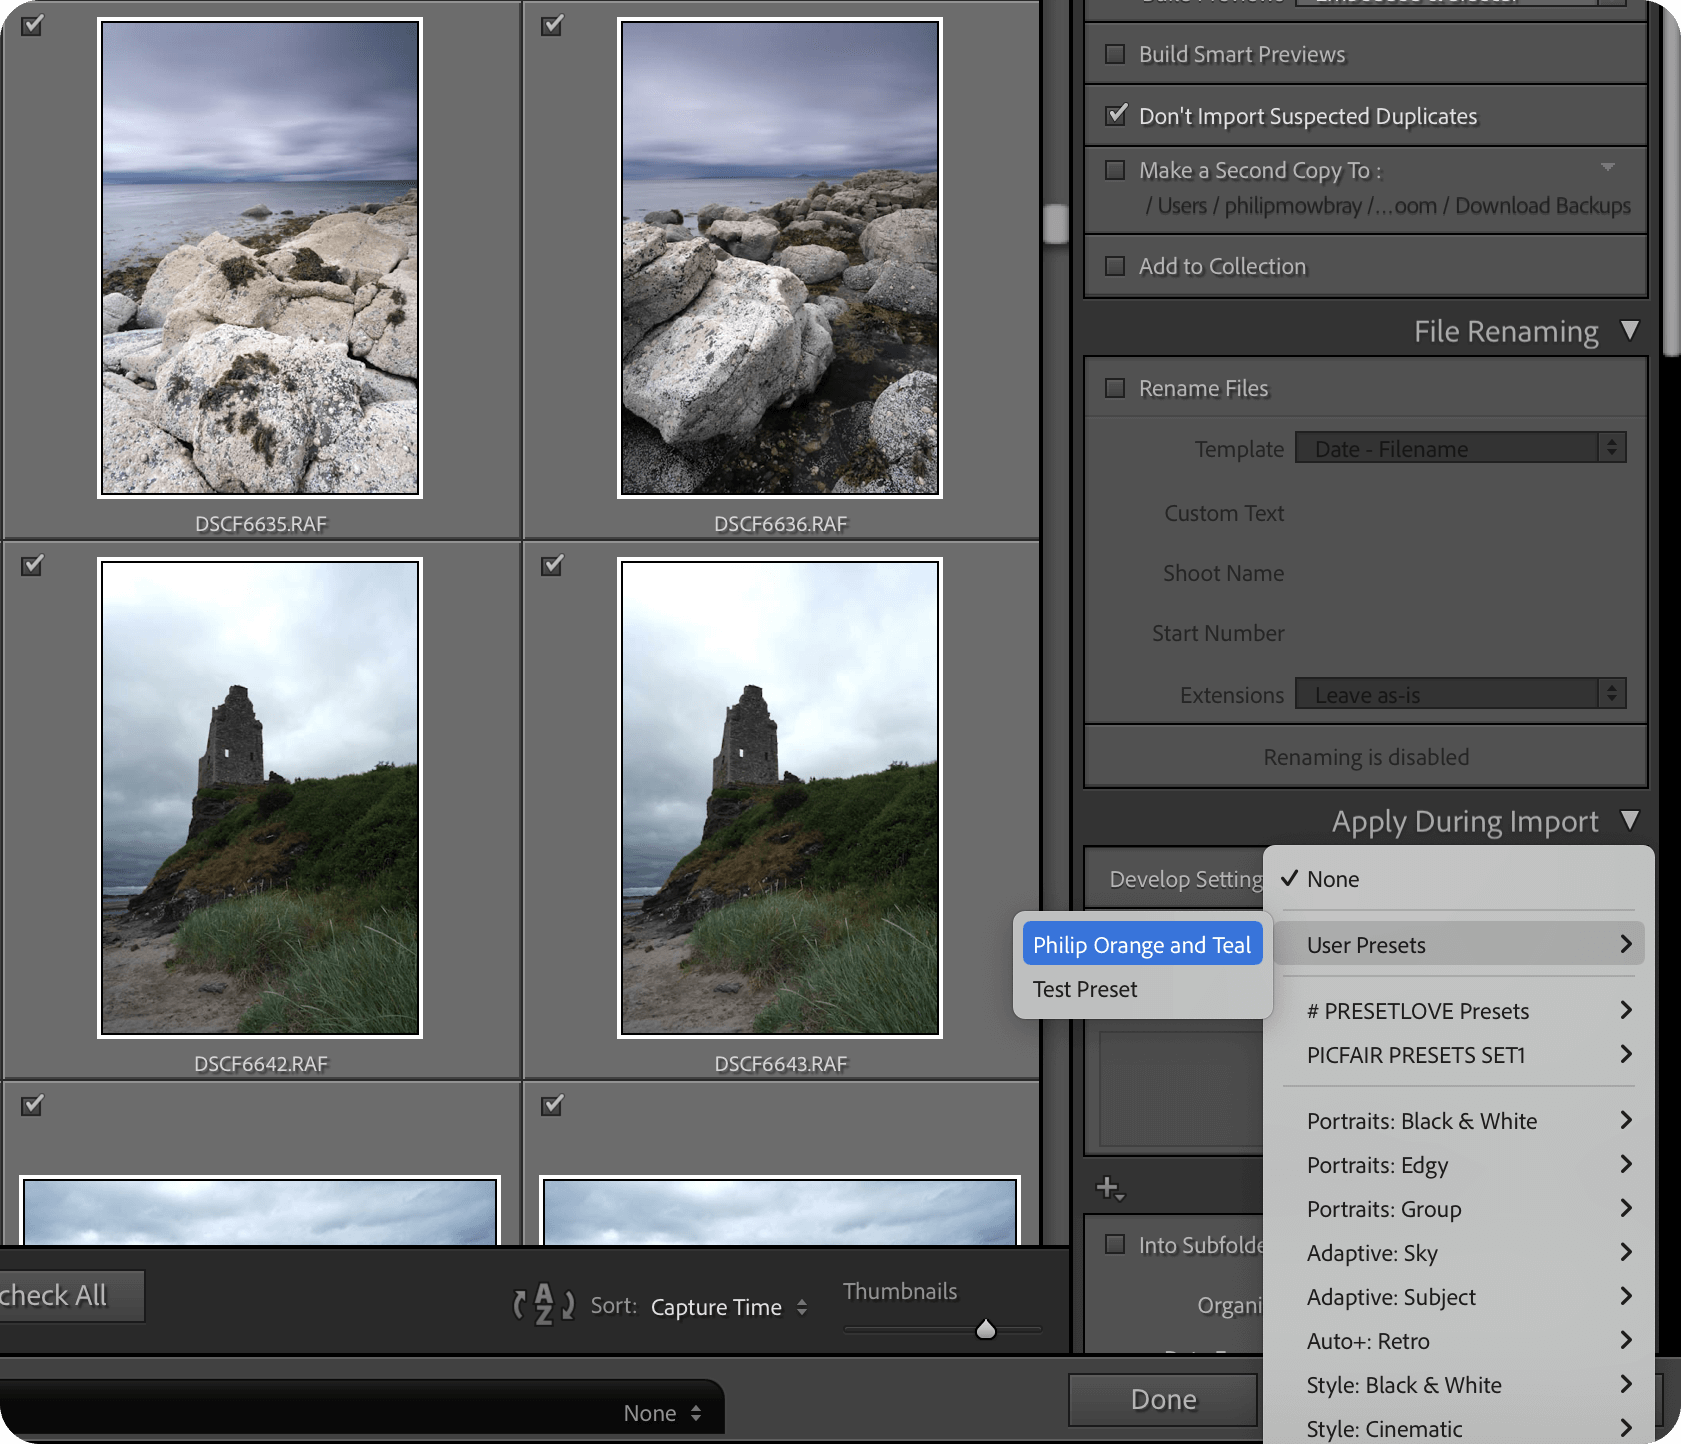
Task: Uncheck the DSCF6643.RAF photo checkbox
Action: coord(552,565)
